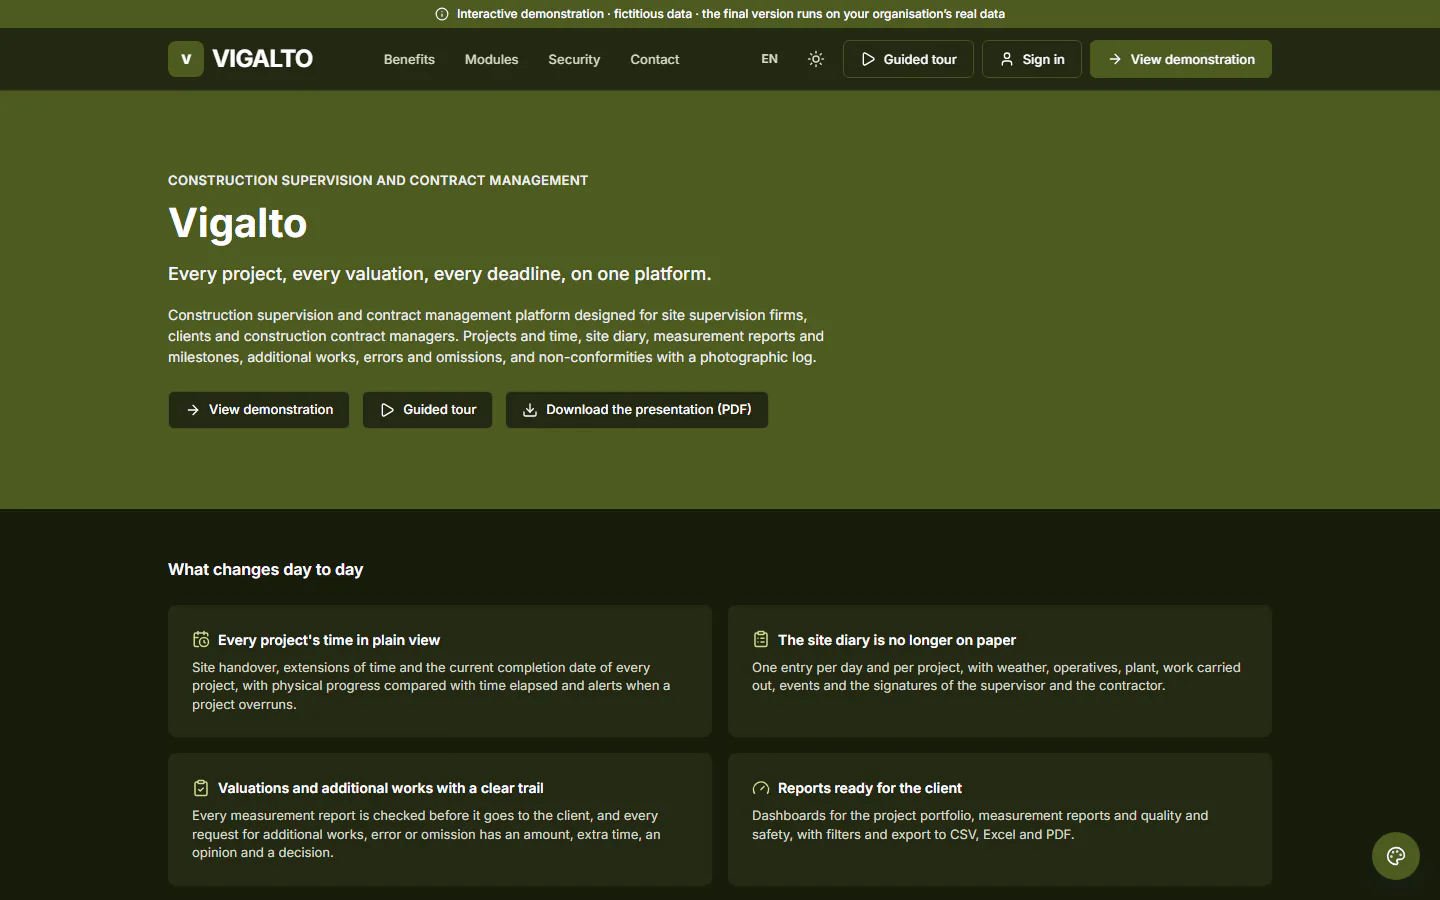Open the Security navigation item
The height and width of the screenshot is (900, 1440).
click(574, 59)
